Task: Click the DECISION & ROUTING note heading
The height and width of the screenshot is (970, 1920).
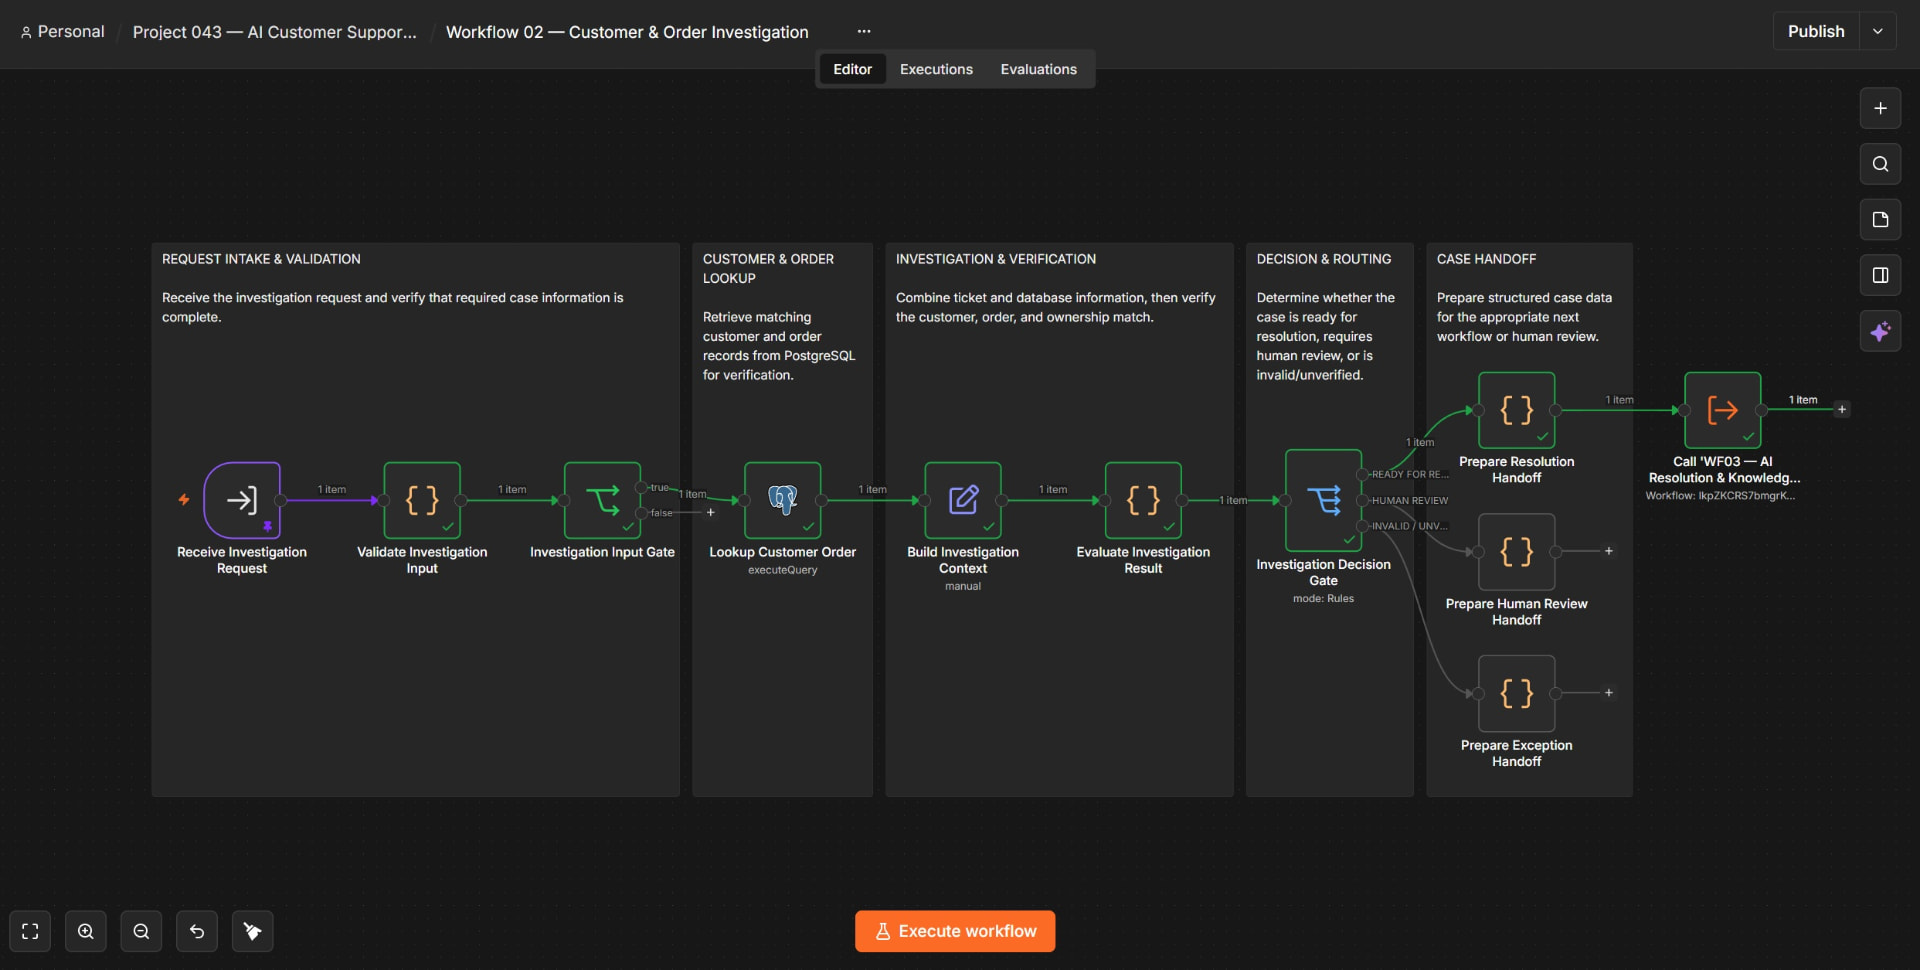Action: coord(1323,259)
